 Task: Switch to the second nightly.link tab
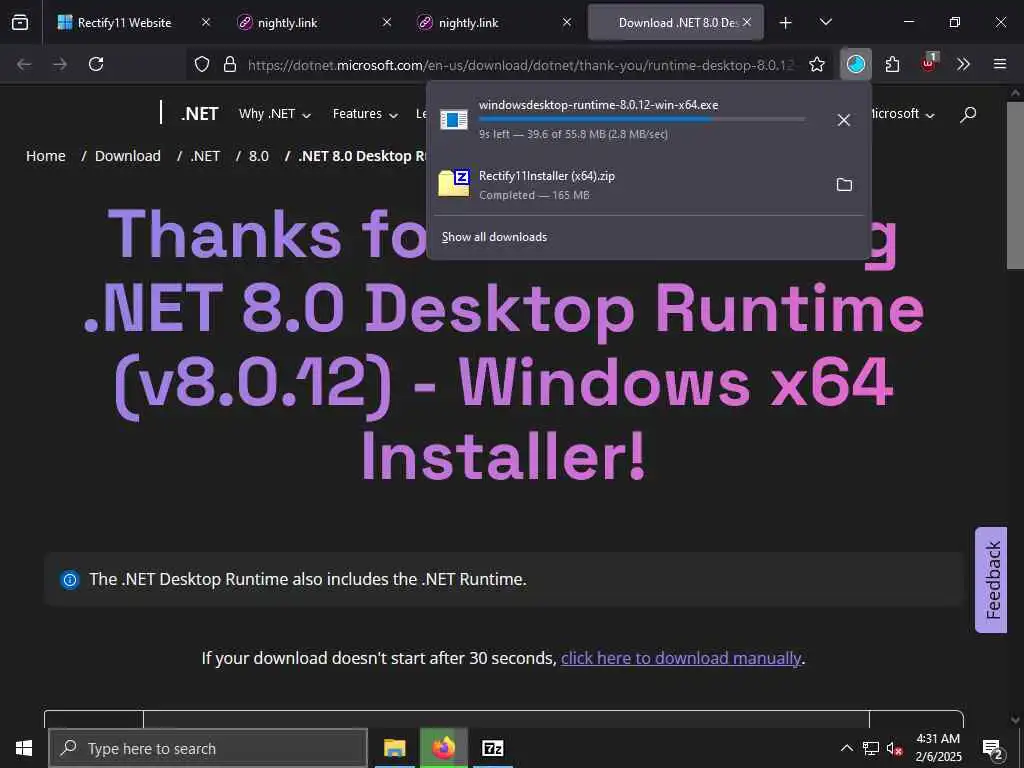click(468, 22)
